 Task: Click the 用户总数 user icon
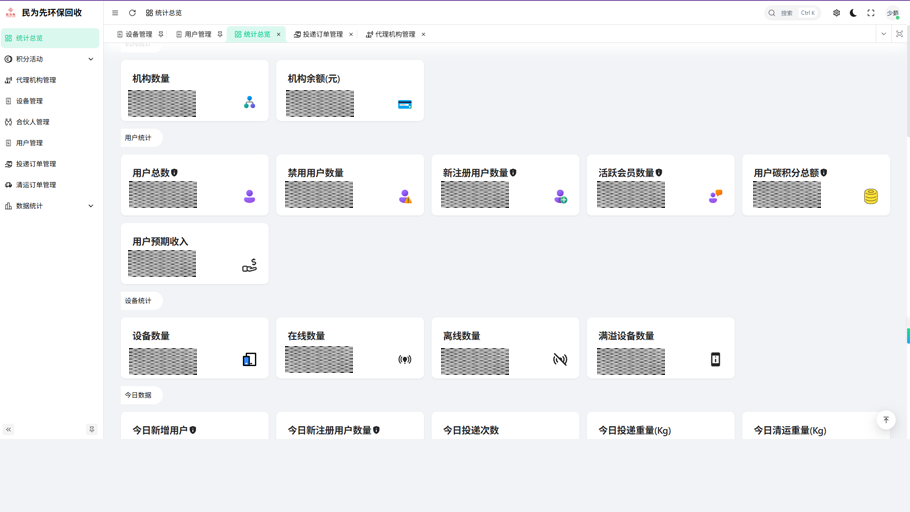pyautogui.click(x=250, y=197)
